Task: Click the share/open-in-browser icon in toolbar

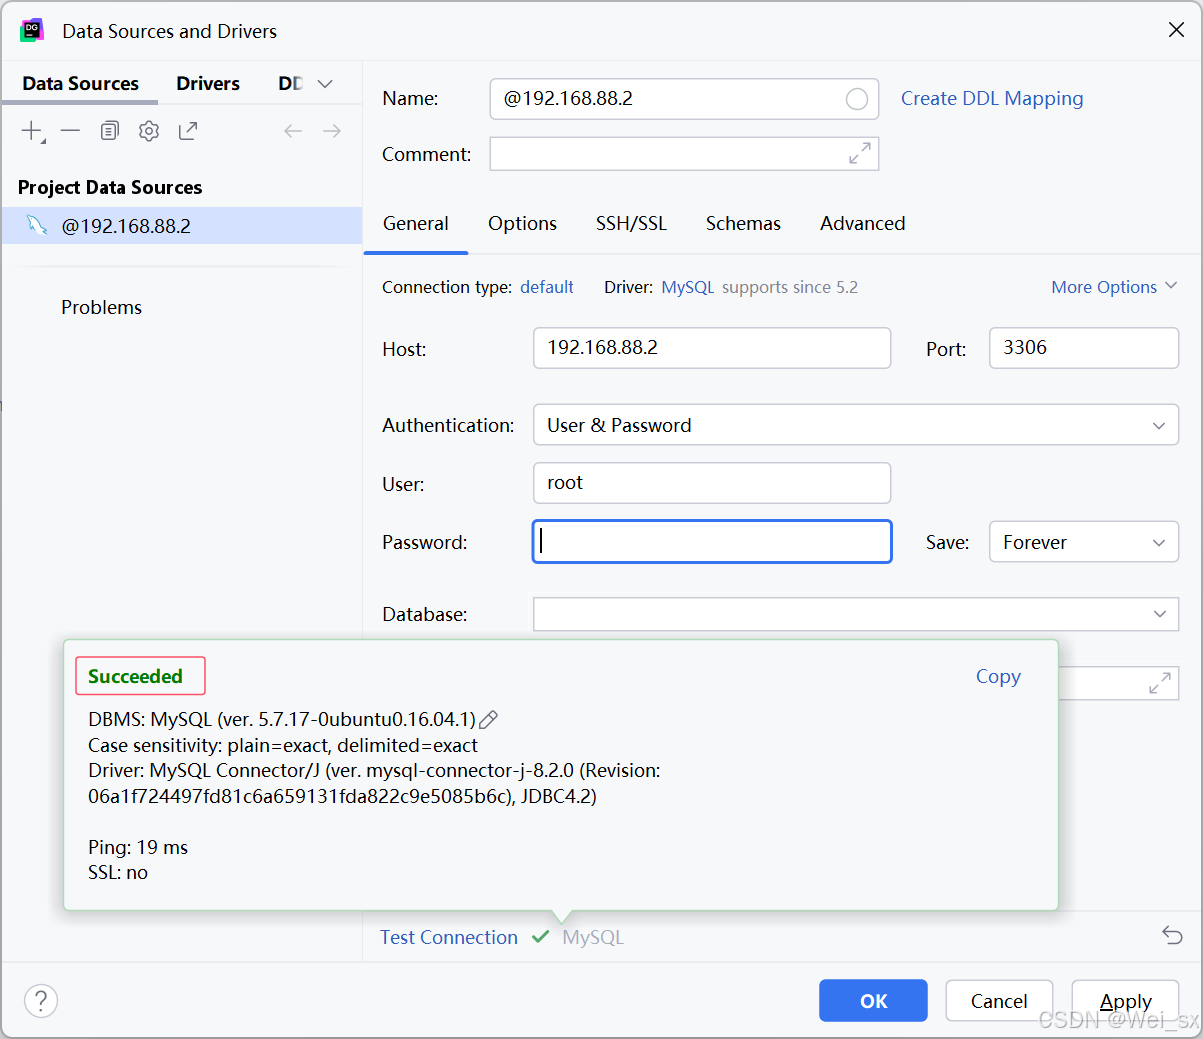Action: (188, 130)
